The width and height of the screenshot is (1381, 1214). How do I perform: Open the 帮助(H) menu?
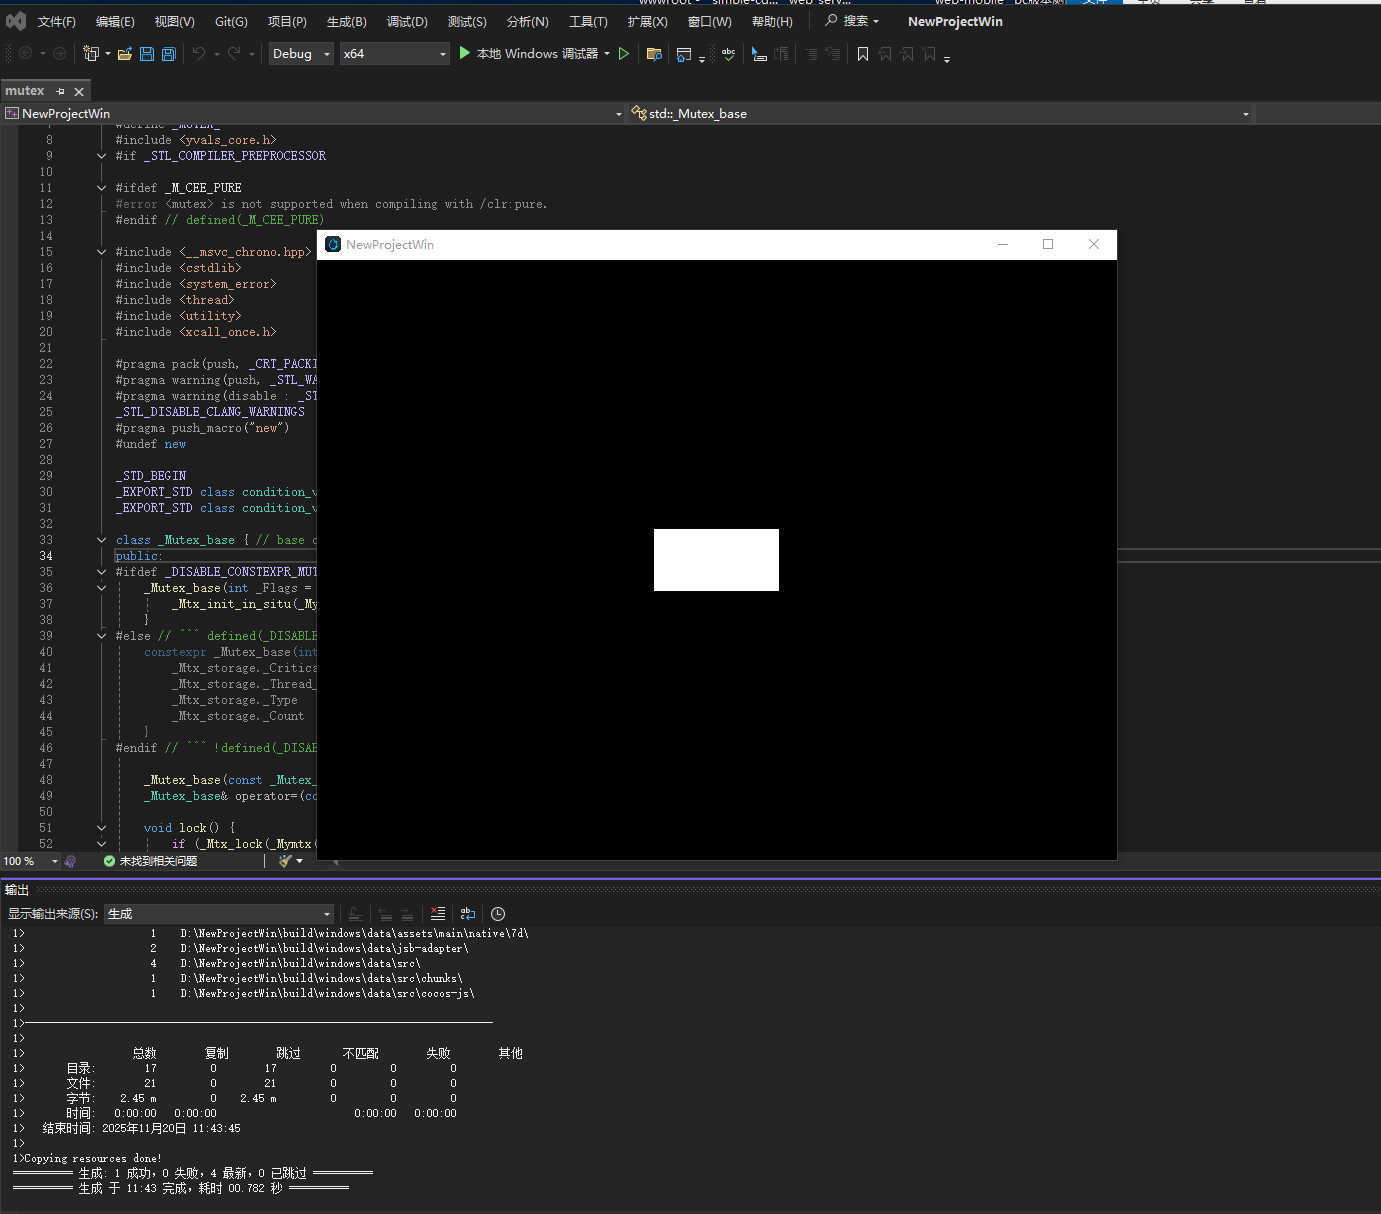click(x=772, y=22)
